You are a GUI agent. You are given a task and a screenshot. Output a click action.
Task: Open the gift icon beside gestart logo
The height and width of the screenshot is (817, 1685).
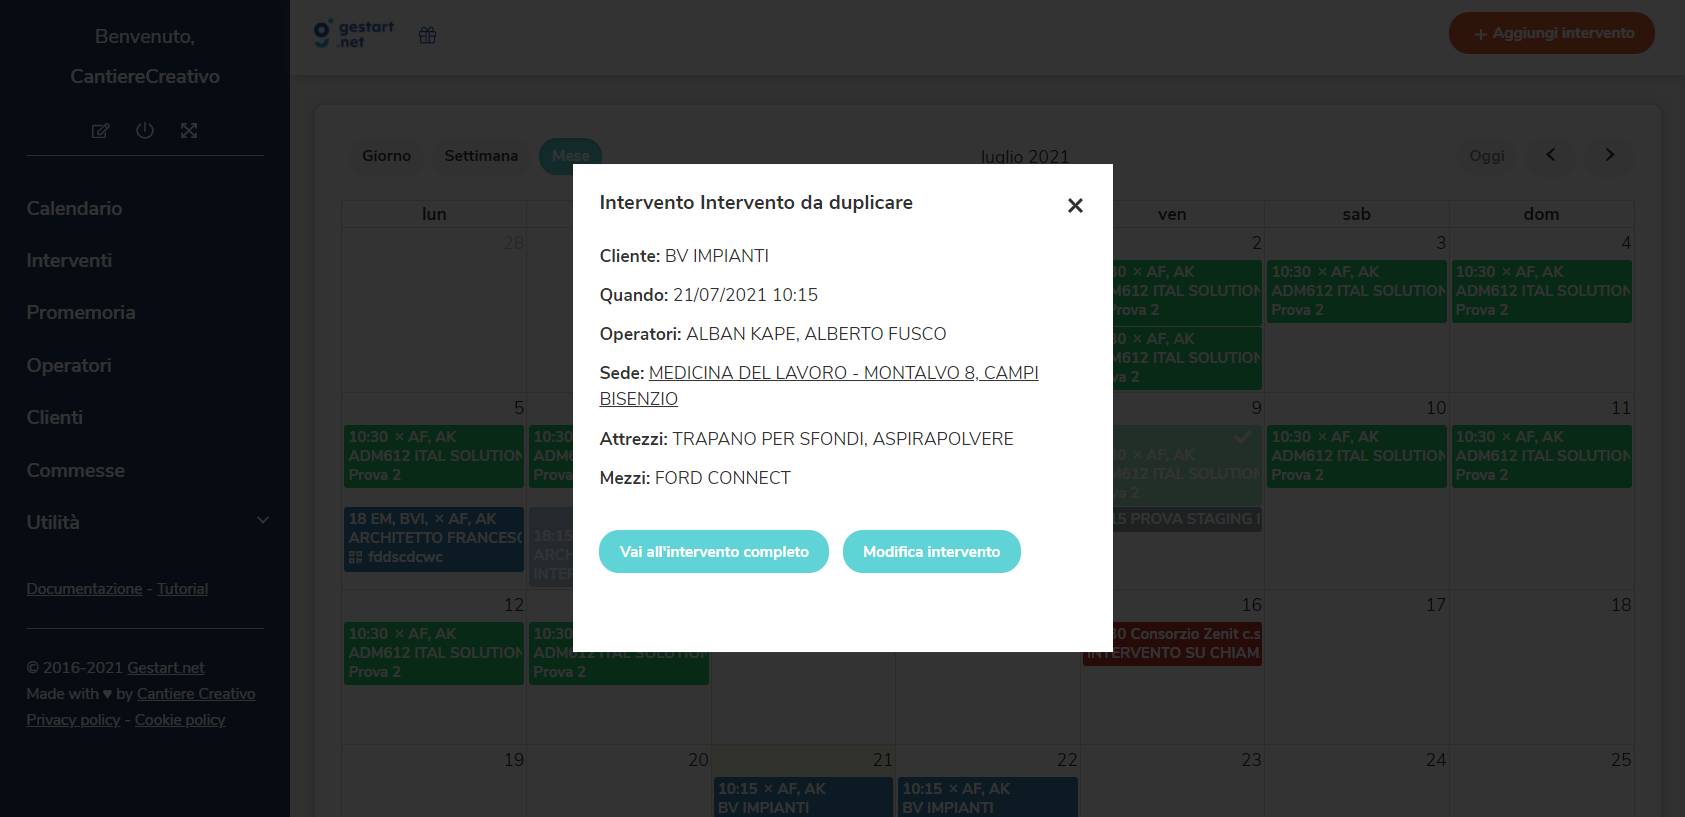click(427, 35)
